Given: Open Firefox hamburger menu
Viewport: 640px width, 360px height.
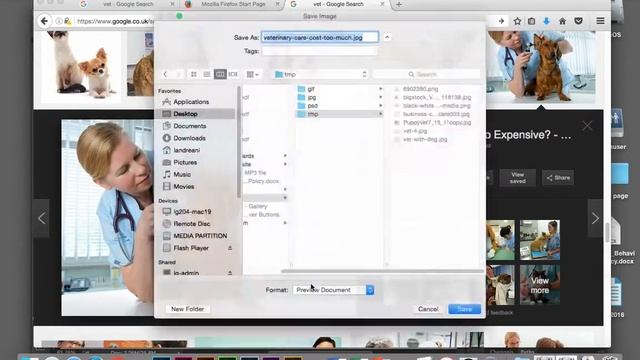Looking at the screenshot, I should 600,21.
